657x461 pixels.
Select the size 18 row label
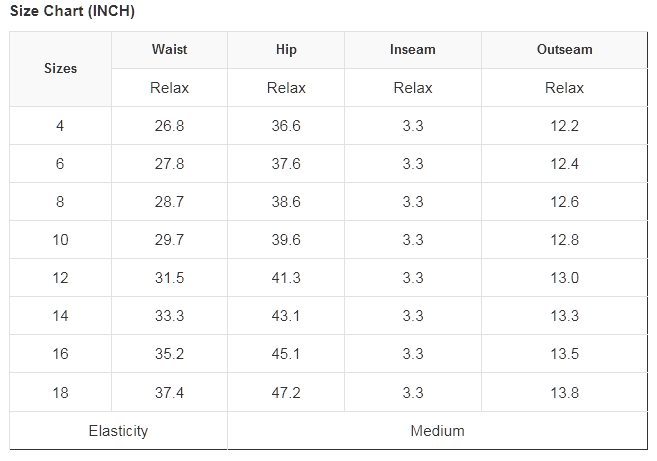[x=60, y=393]
